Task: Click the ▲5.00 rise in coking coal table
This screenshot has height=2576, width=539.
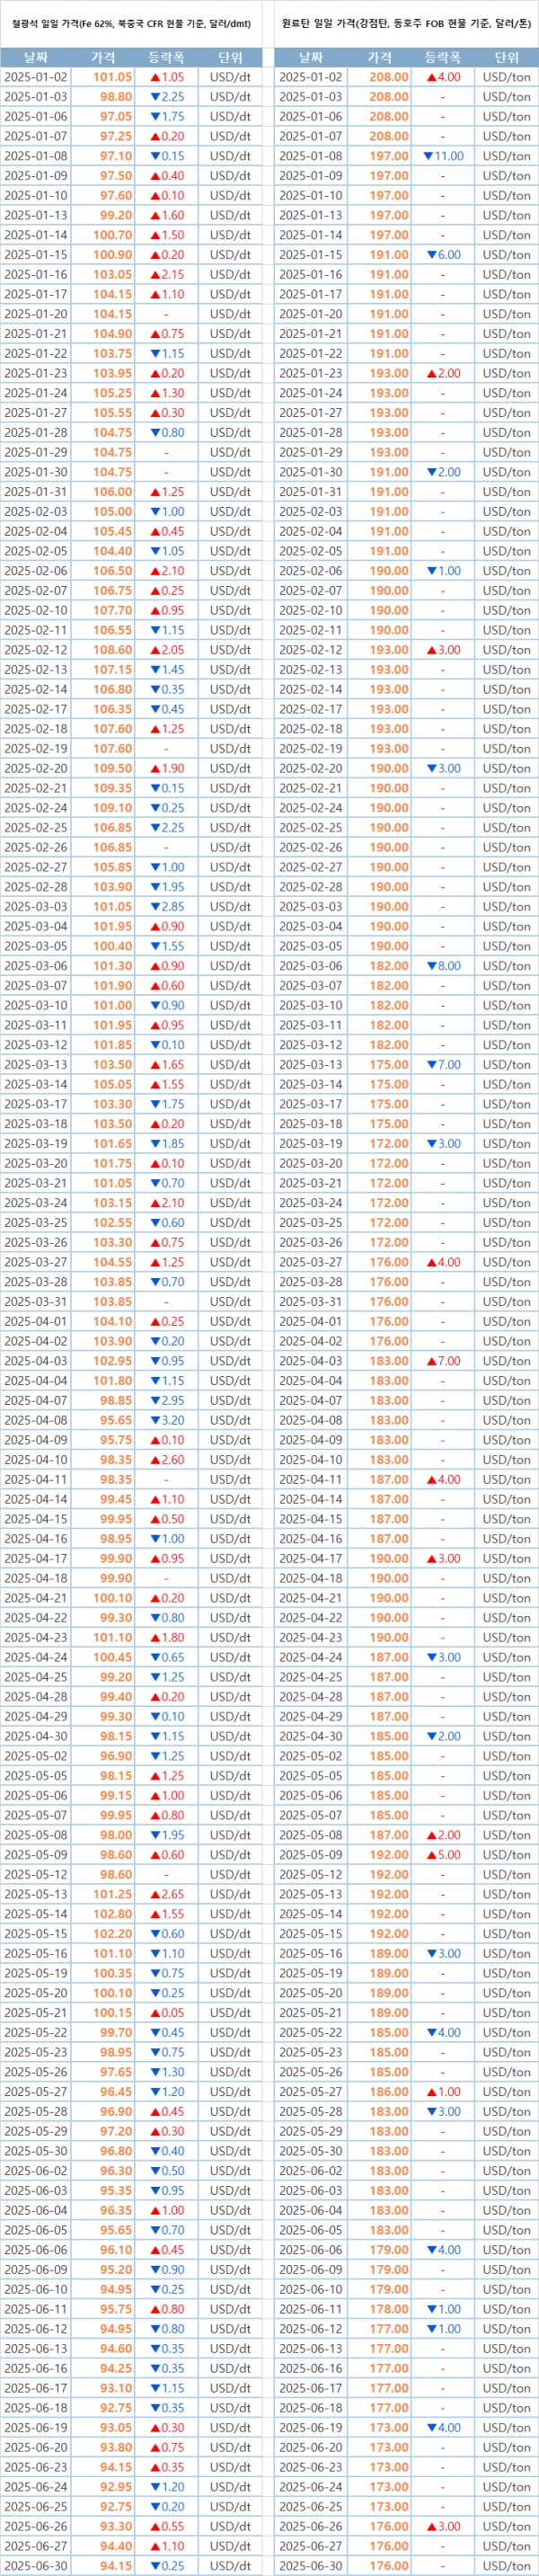Action: (443, 1855)
